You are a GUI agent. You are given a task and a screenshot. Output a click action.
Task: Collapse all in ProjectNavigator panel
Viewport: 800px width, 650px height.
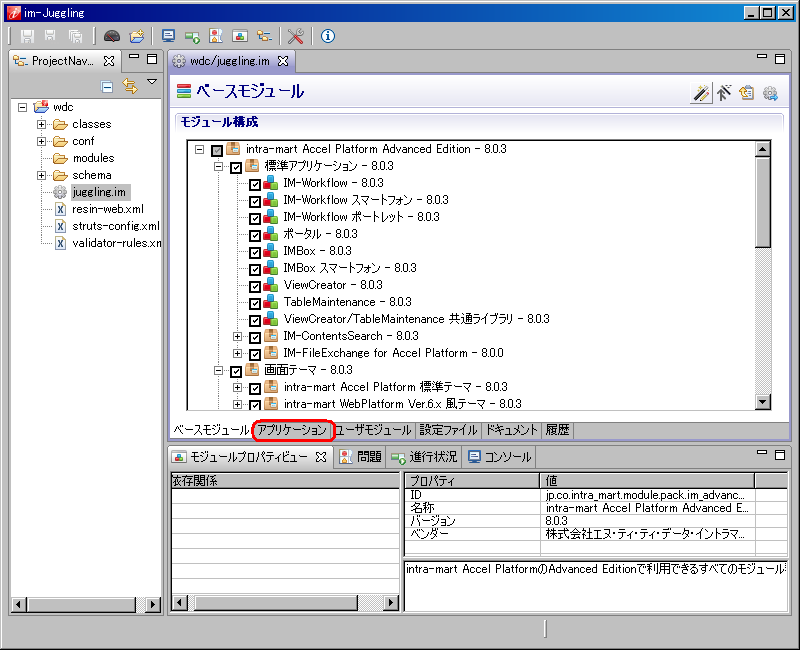click(x=107, y=87)
